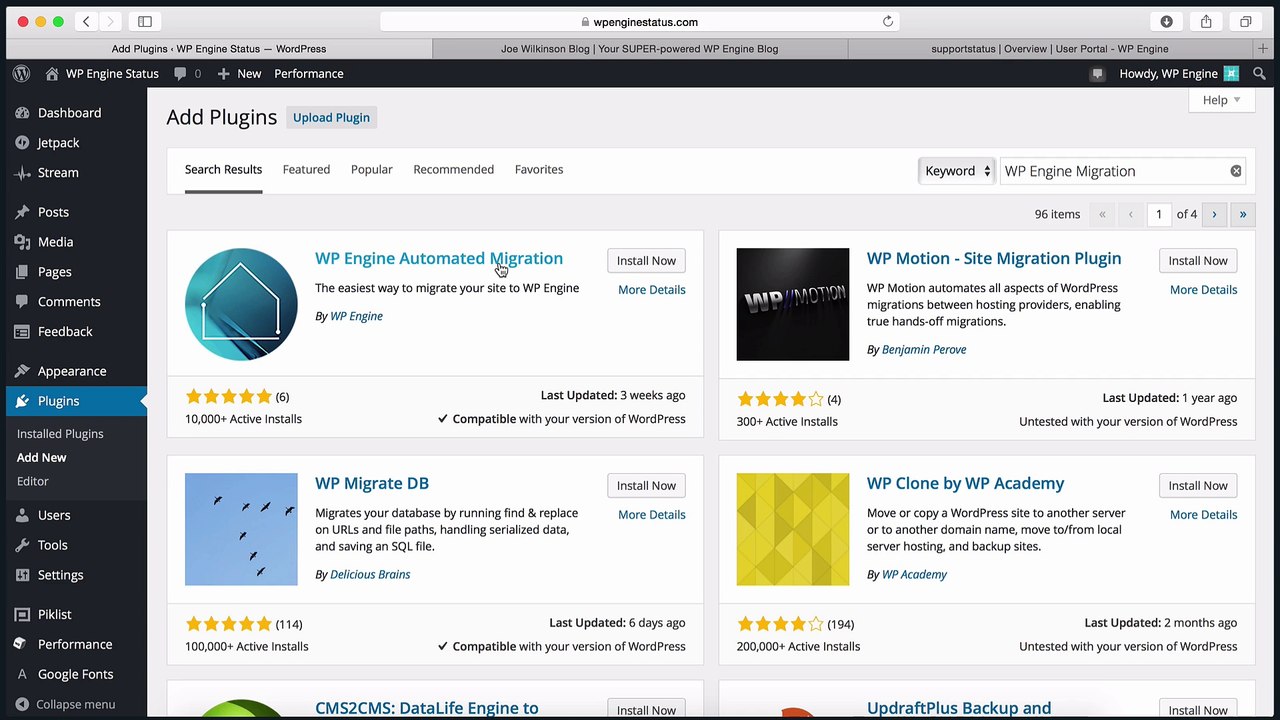Viewport: 1280px width, 720px height.
Task: View More Details for WP Motion
Action: (x=1203, y=289)
